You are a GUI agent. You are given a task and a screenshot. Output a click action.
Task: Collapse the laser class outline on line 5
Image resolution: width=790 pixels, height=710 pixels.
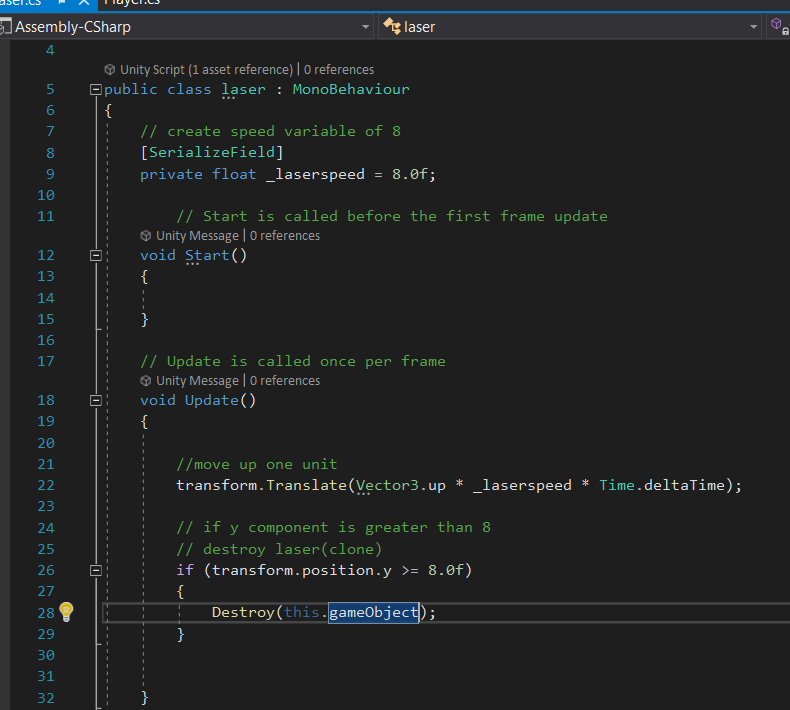tap(96, 90)
